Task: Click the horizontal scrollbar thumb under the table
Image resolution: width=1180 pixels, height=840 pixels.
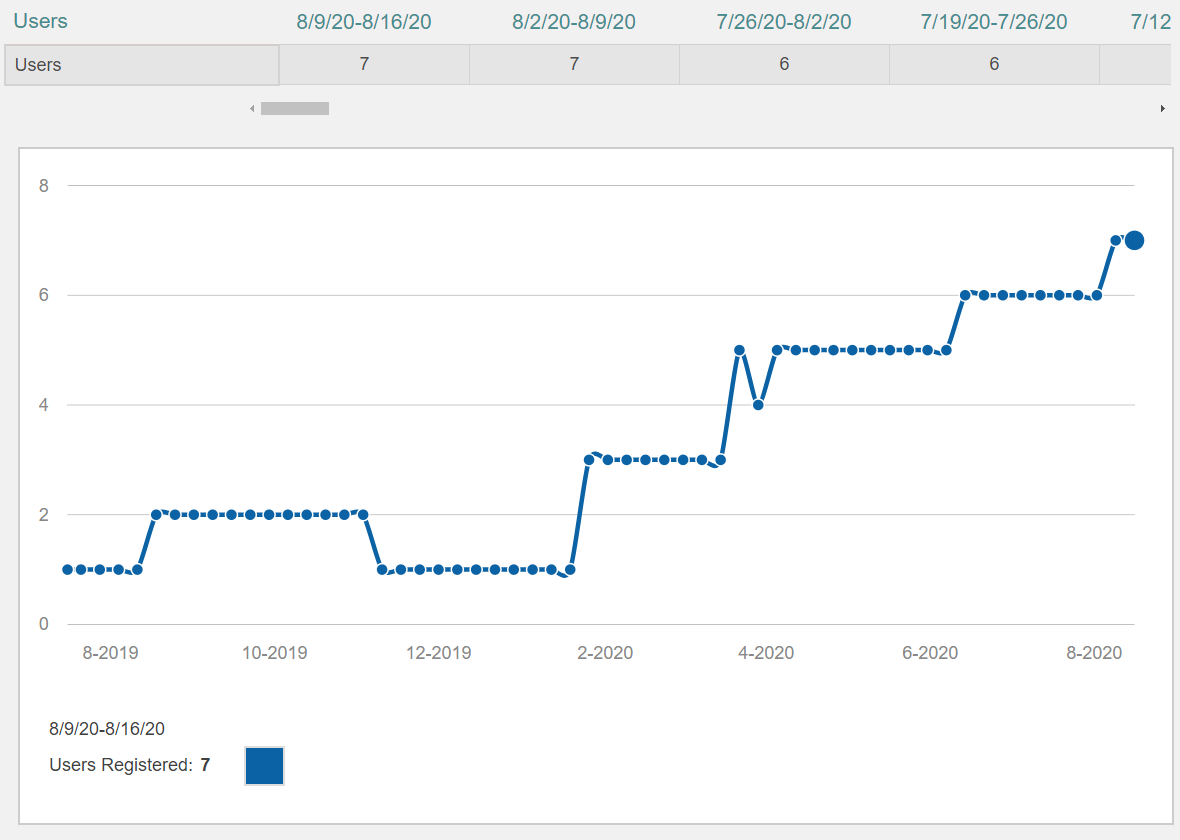Action: point(295,108)
